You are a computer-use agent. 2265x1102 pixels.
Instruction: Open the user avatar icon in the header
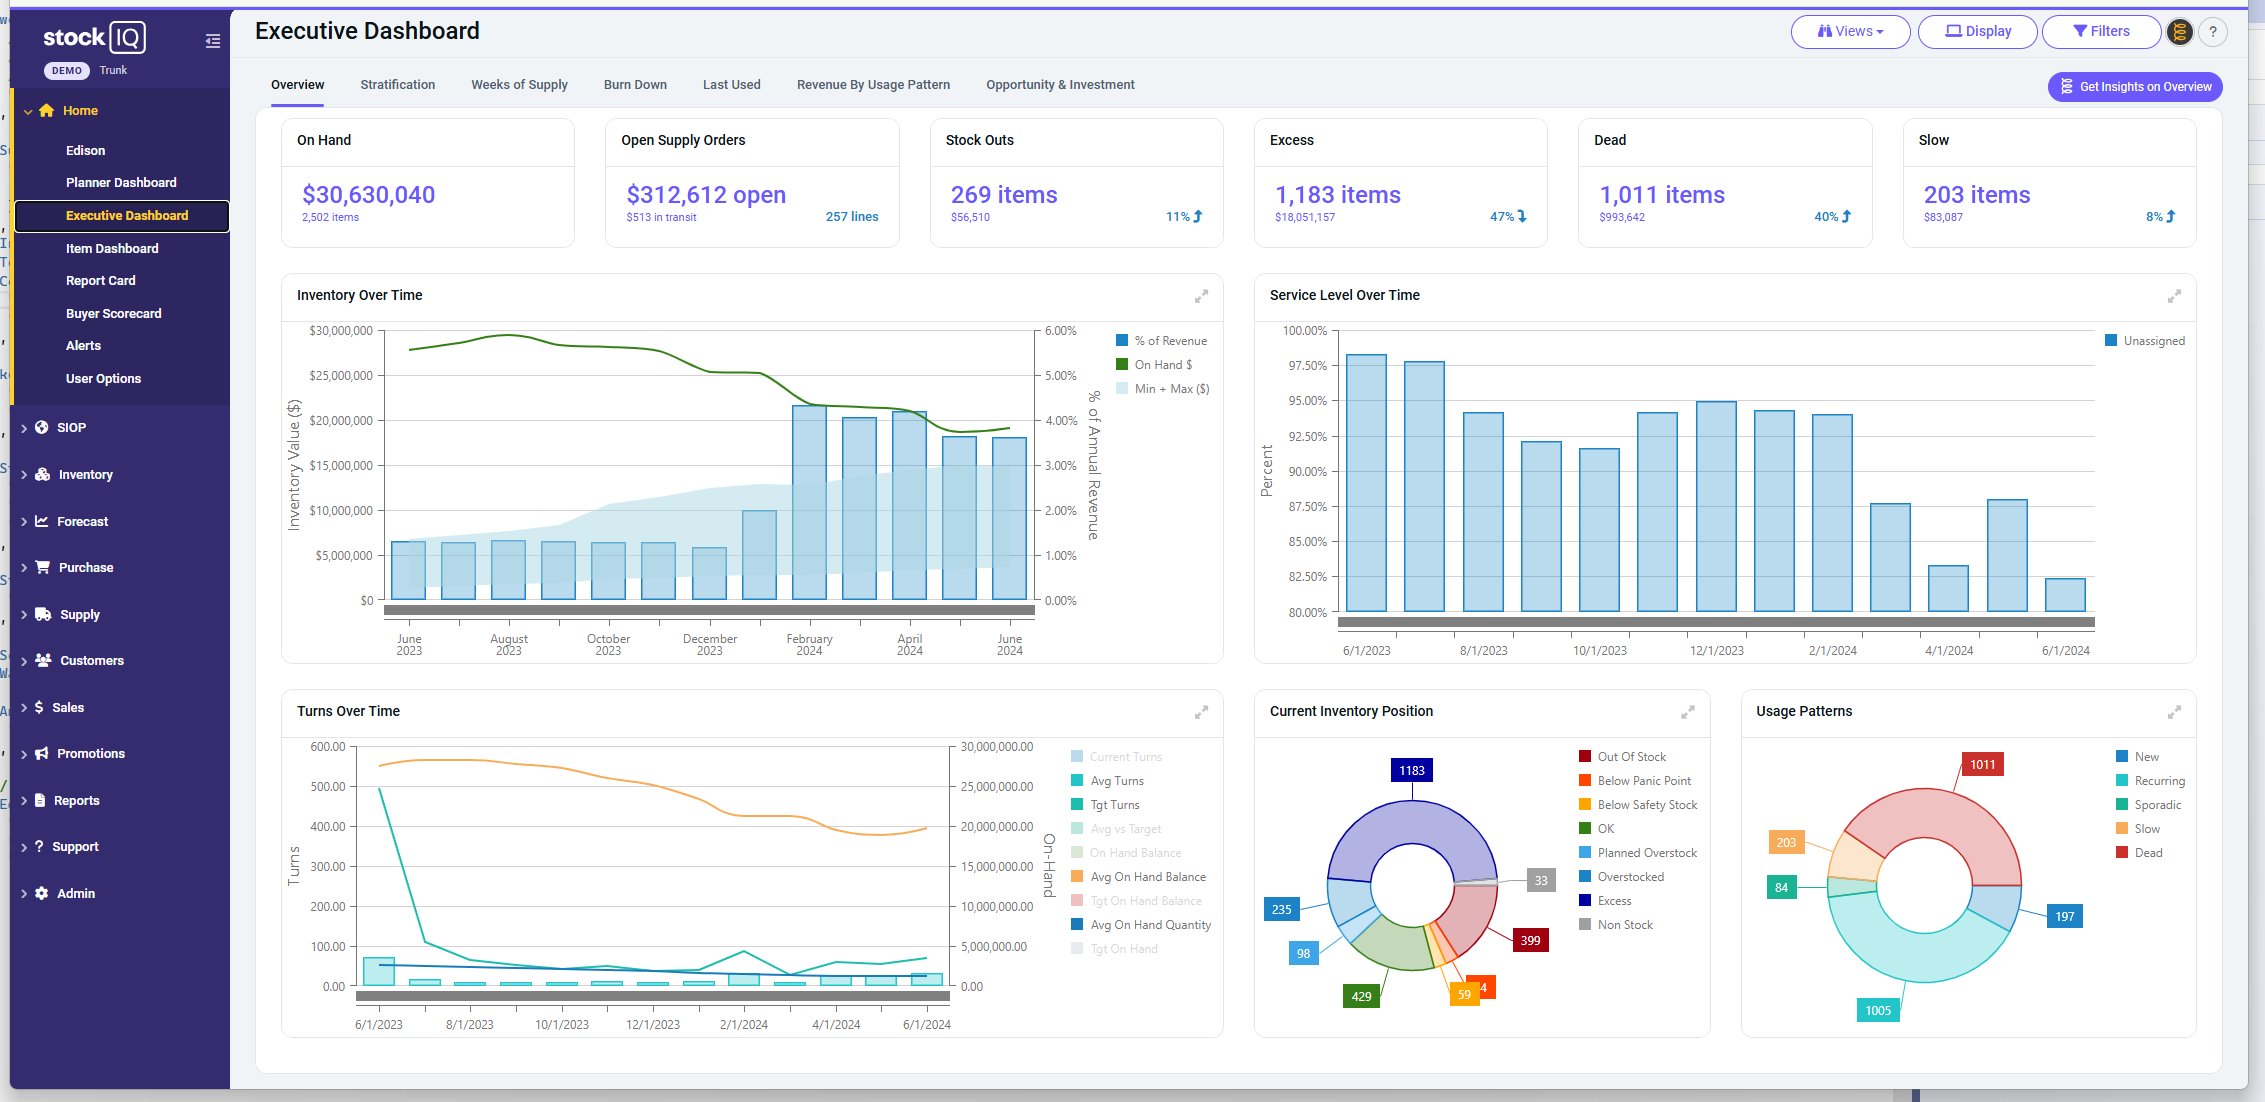(2180, 32)
